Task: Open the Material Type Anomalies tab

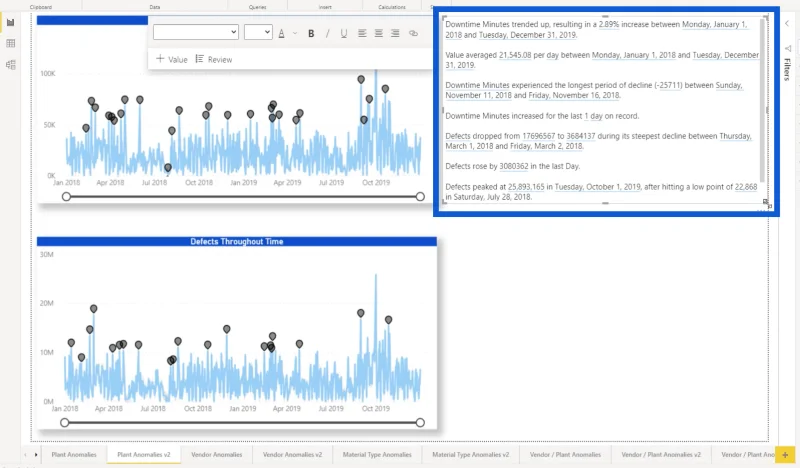Action: (x=377, y=454)
